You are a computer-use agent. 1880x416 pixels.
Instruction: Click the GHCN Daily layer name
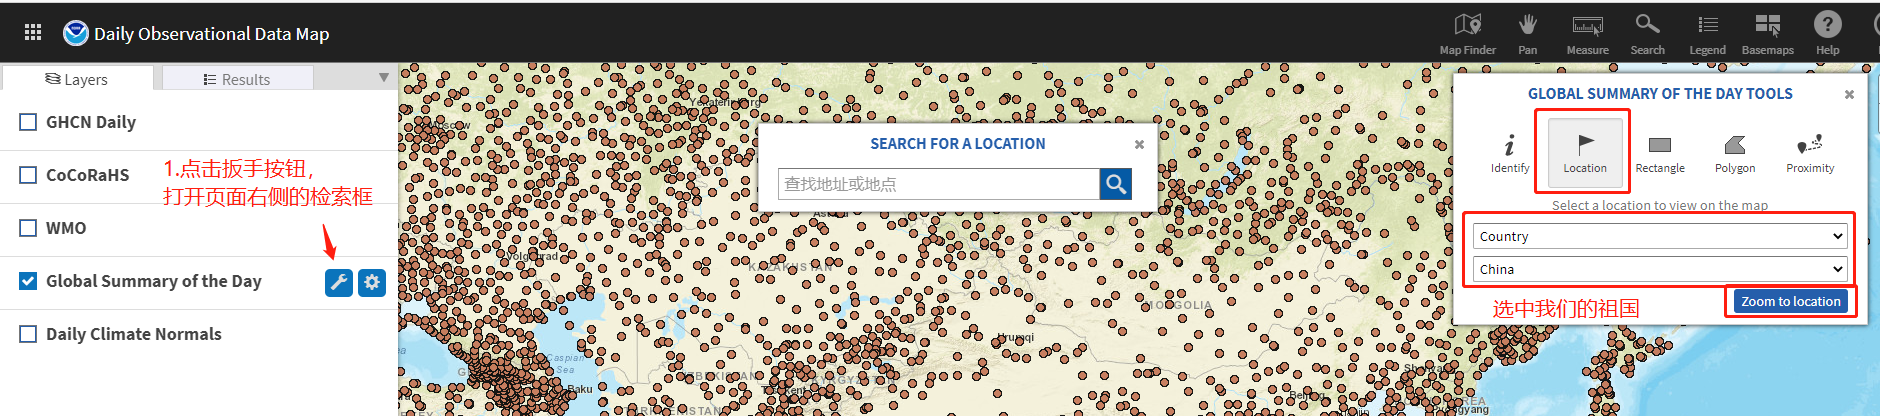91,122
